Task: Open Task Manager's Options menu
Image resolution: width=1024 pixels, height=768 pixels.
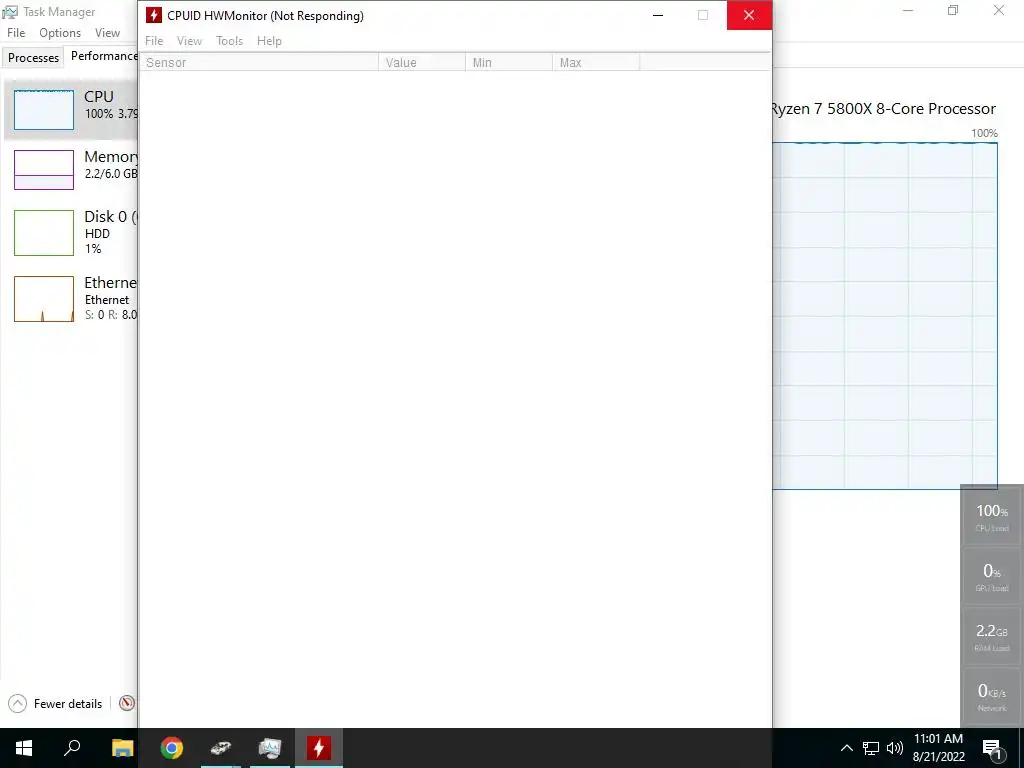Action: [60, 33]
